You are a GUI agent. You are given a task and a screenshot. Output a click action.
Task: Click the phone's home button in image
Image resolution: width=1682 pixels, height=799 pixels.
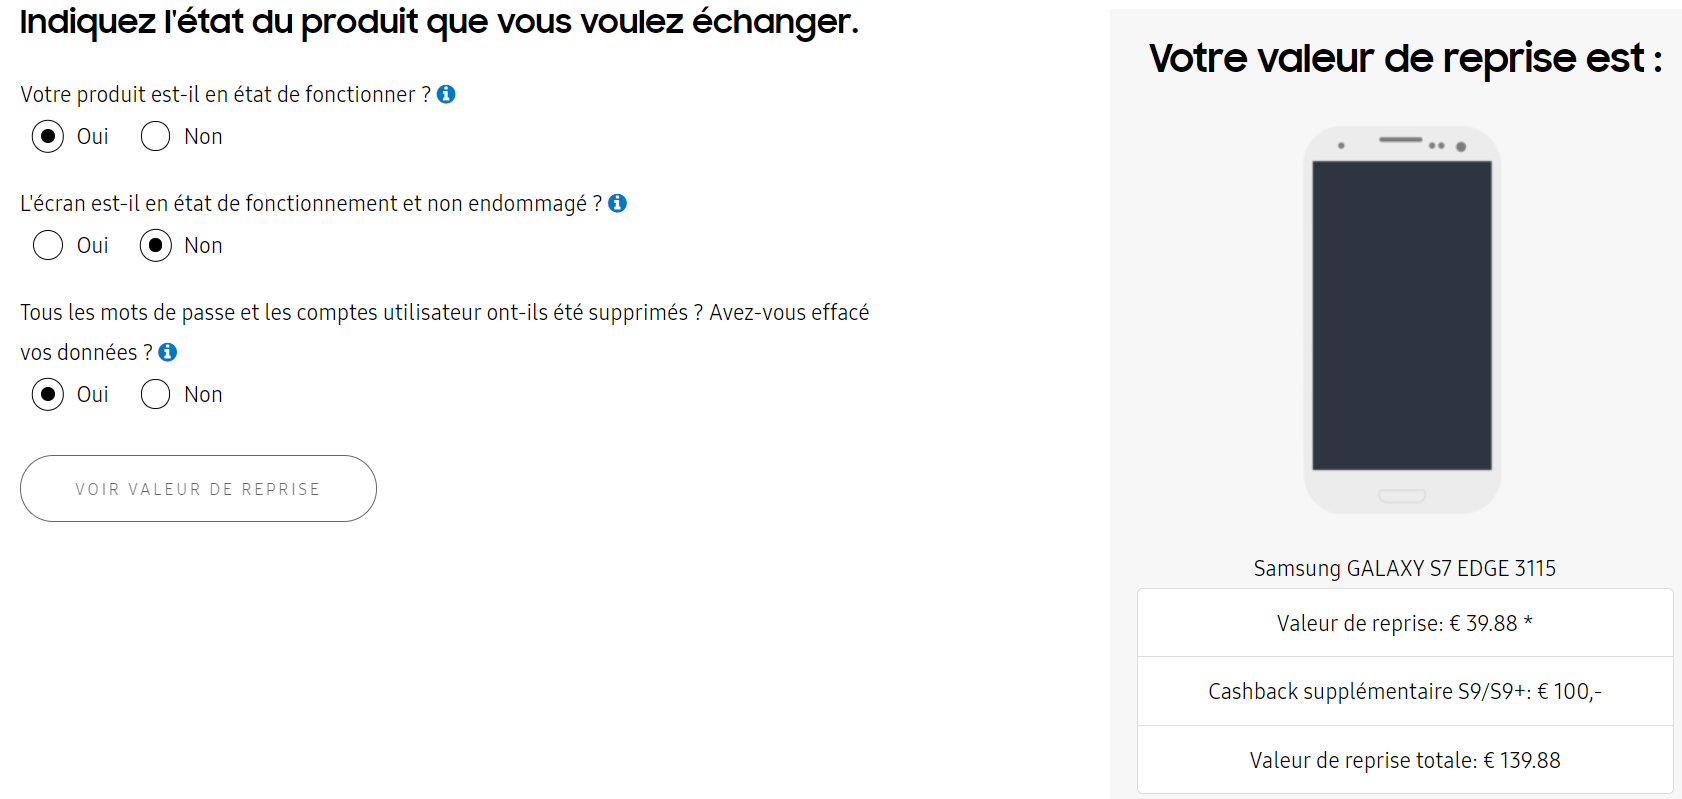click(x=1401, y=495)
